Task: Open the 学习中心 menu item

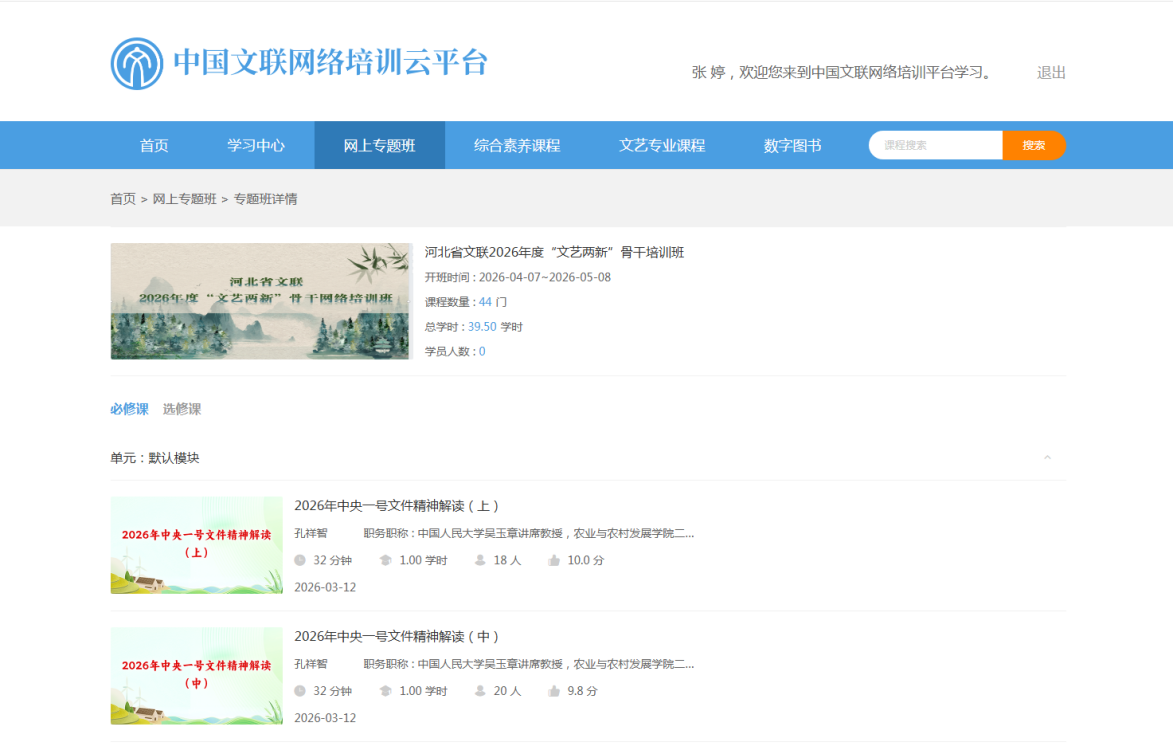Action: [256, 146]
